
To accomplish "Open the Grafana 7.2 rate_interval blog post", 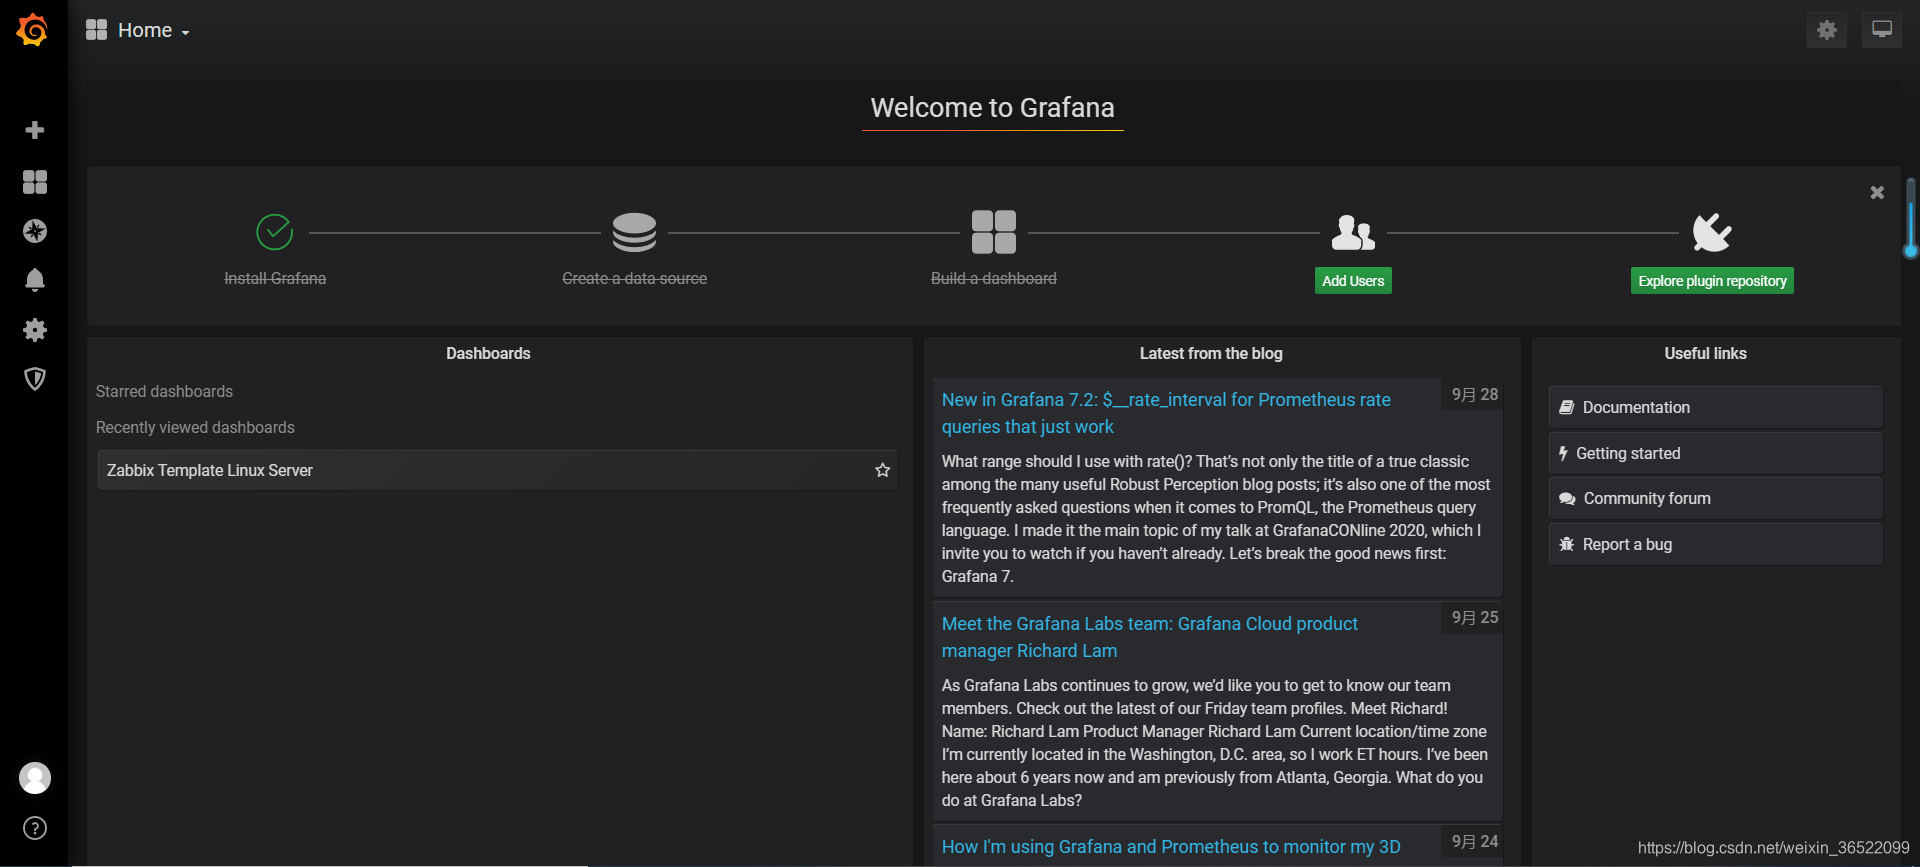I will tap(1166, 413).
